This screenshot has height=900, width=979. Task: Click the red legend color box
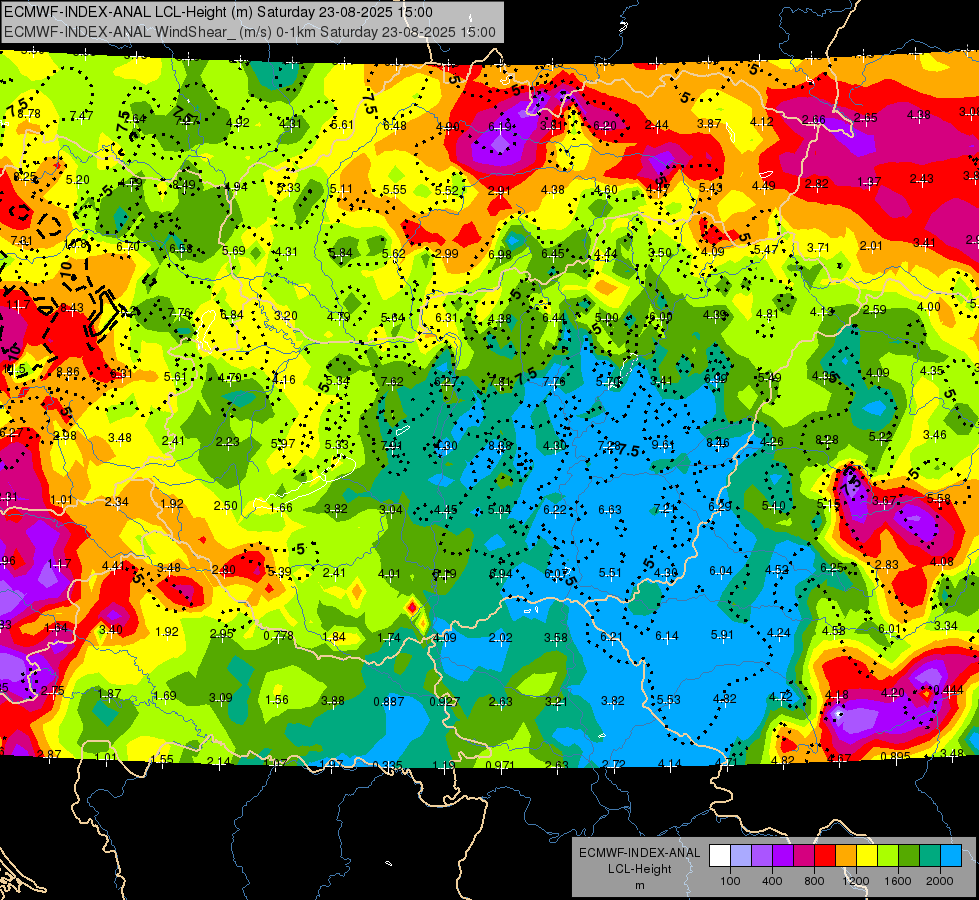pyautogui.click(x=825, y=856)
